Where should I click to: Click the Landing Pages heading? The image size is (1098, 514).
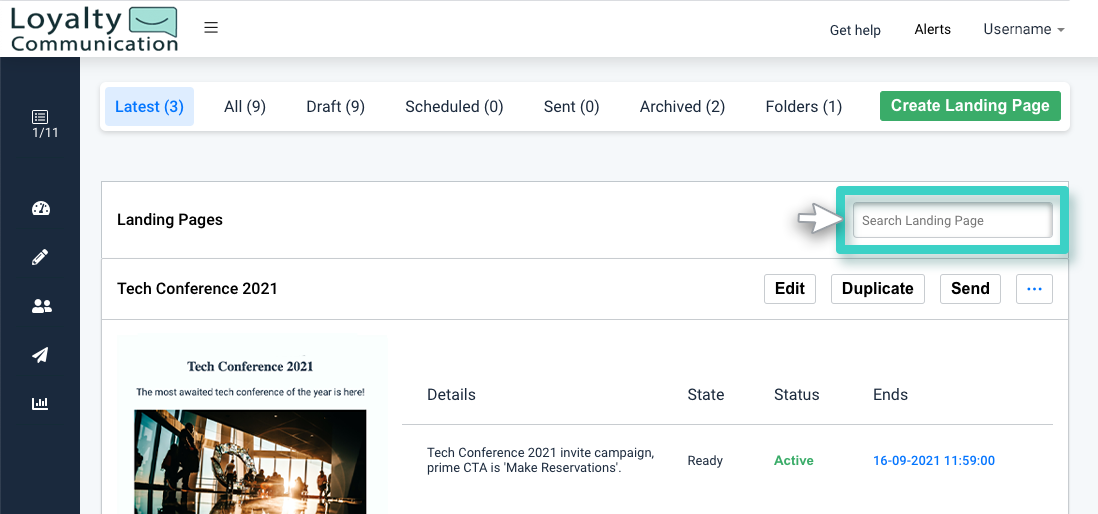click(169, 220)
